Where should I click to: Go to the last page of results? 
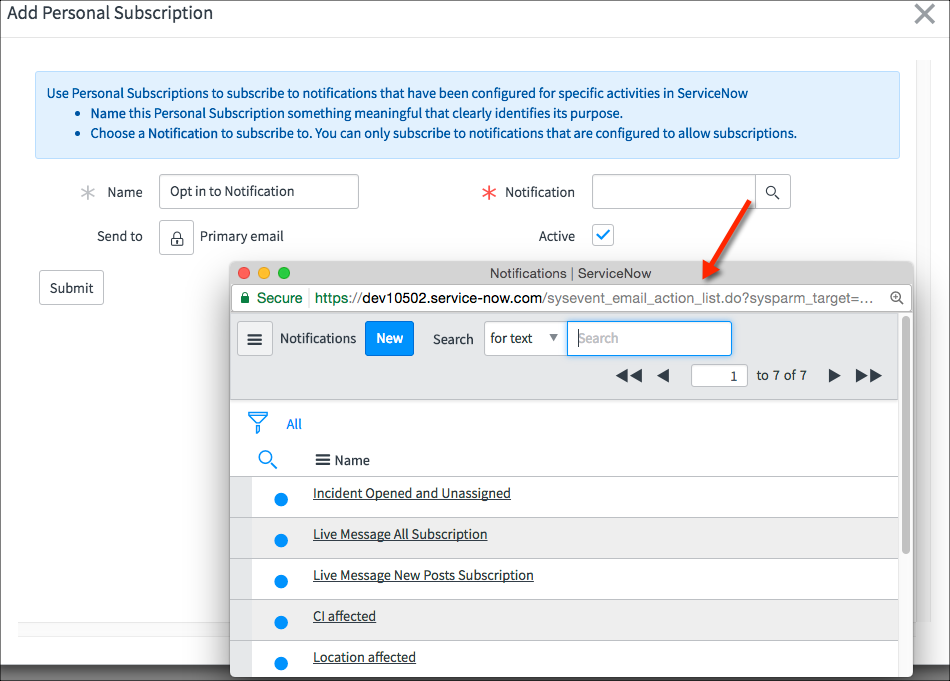[x=868, y=376]
